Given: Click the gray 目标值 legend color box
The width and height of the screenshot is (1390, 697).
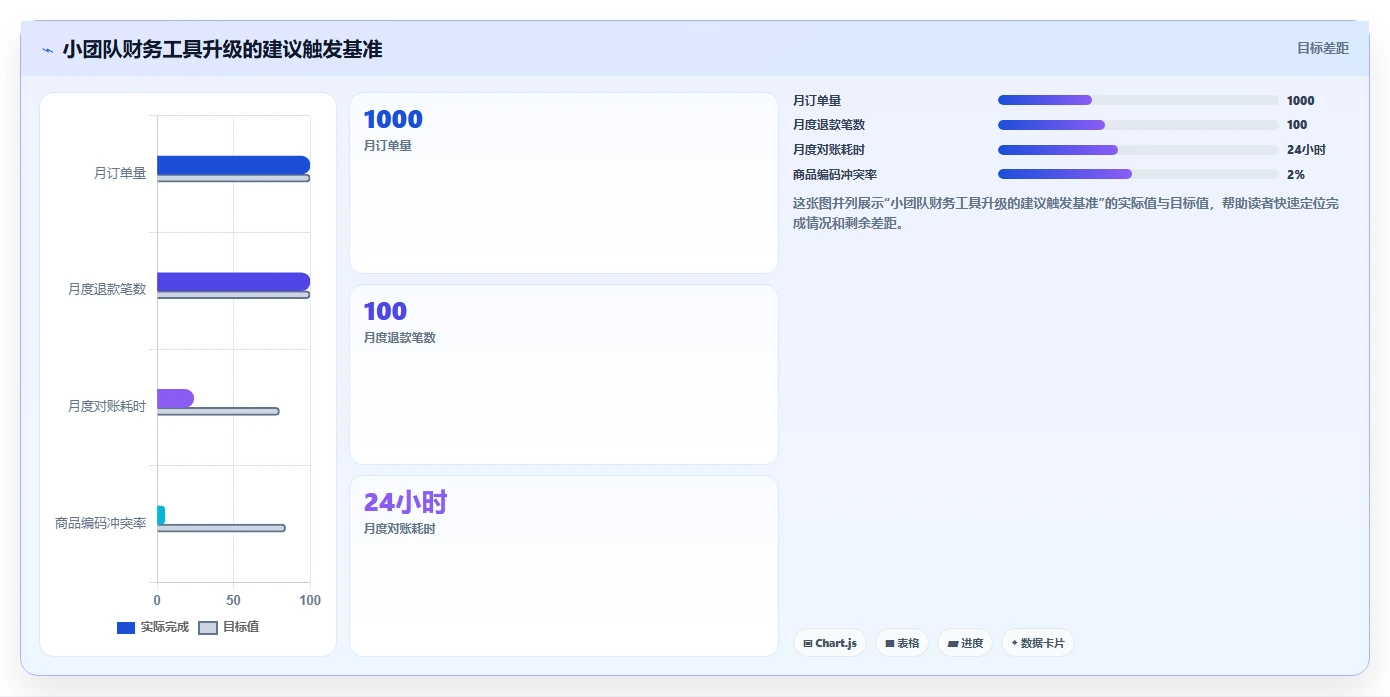Looking at the screenshot, I should [208, 628].
